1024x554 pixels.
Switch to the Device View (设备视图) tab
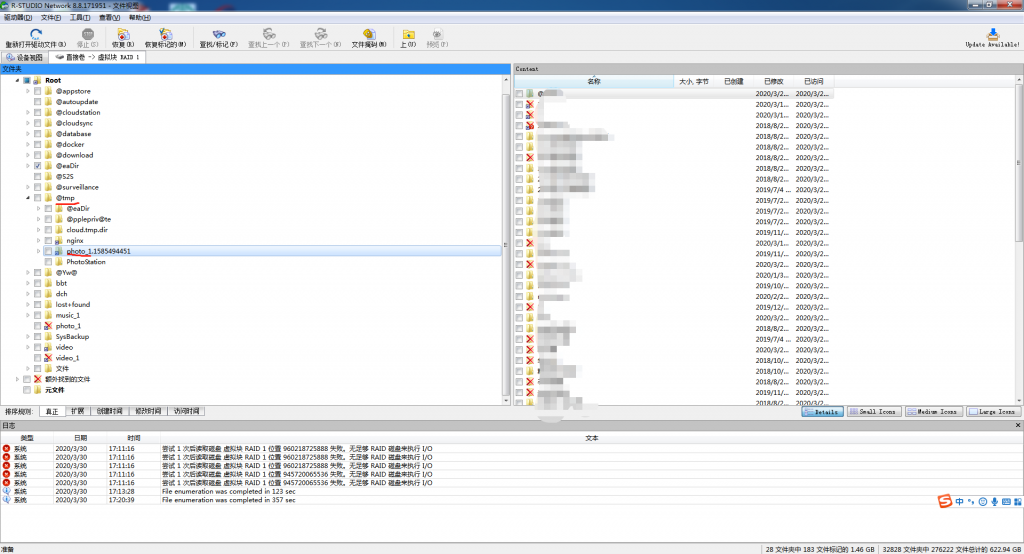[24, 57]
